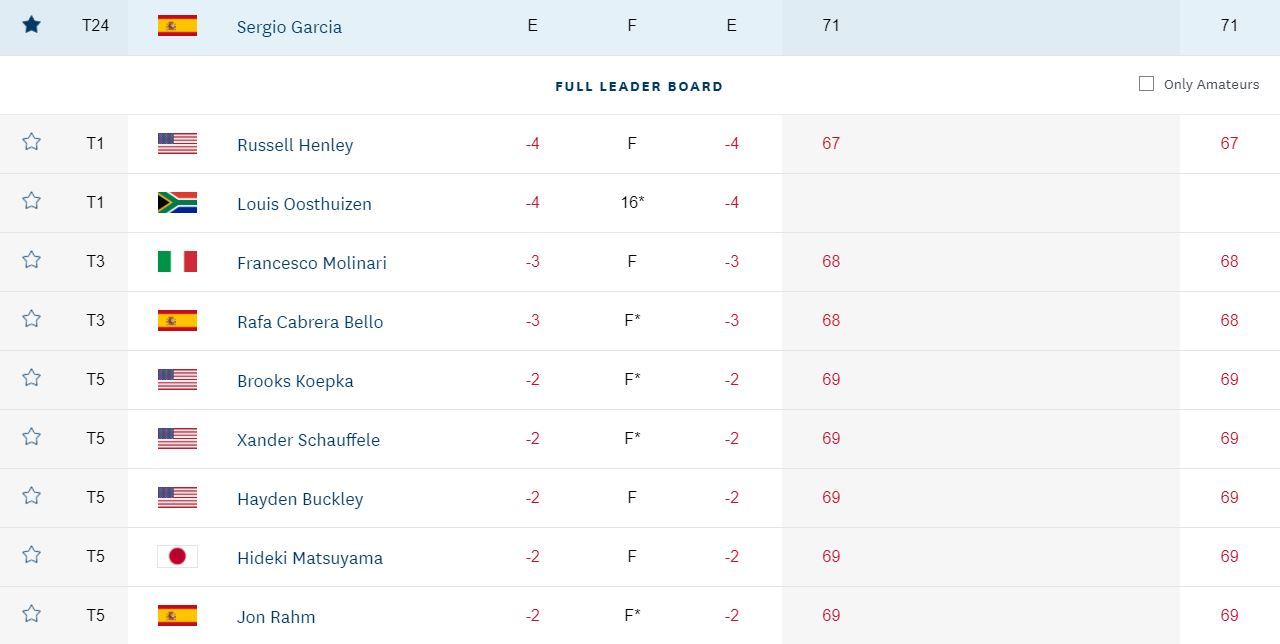Click South Africa flag beside Oosthuizen
1280x644 pixels.
click(177, 203)
